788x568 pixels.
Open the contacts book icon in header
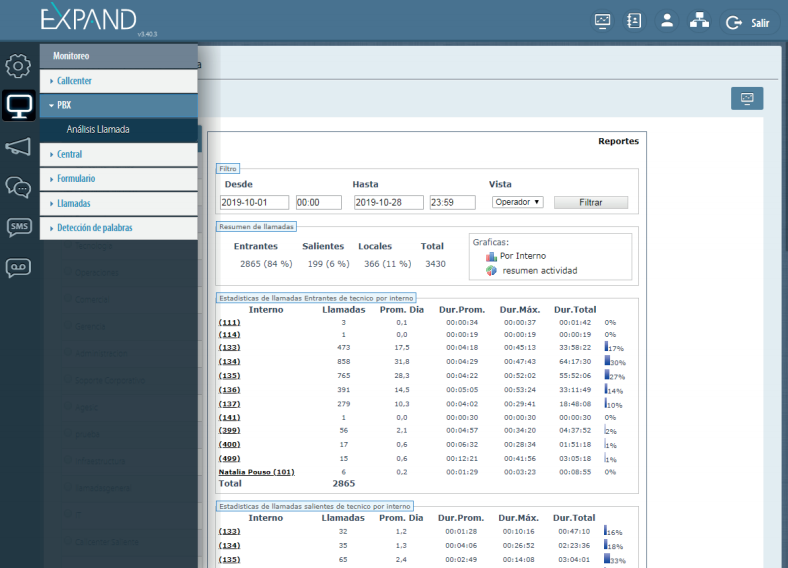point(634,21)
